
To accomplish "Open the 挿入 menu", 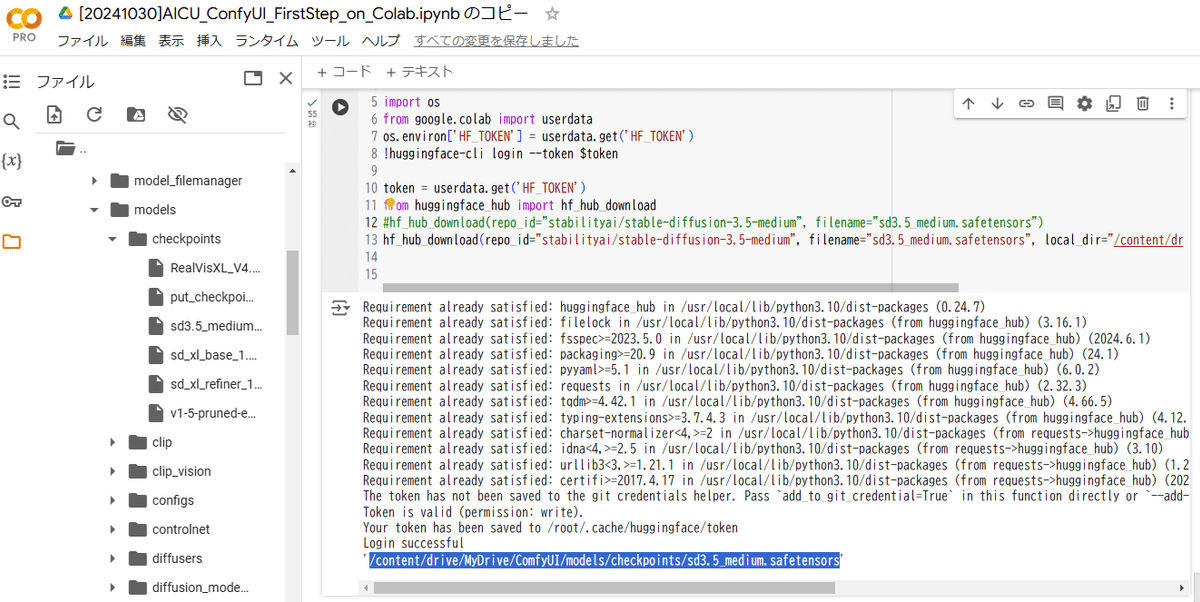I will point(209,41).
